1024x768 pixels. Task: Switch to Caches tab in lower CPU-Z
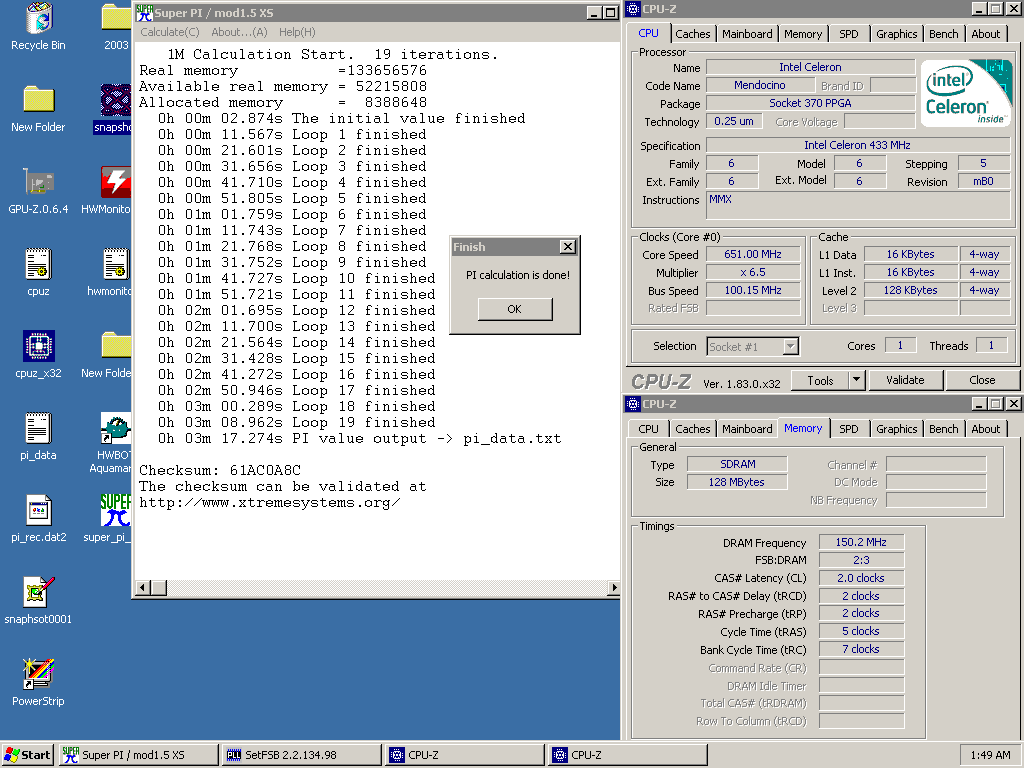click(x=692, y=429)
